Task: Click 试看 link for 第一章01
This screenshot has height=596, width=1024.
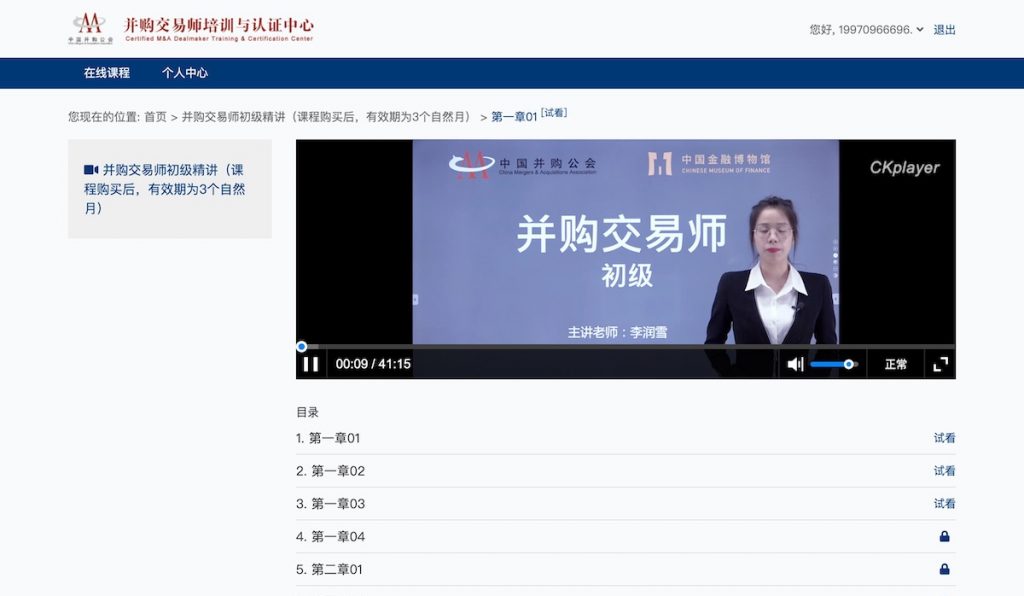Action: pos(944,438)
